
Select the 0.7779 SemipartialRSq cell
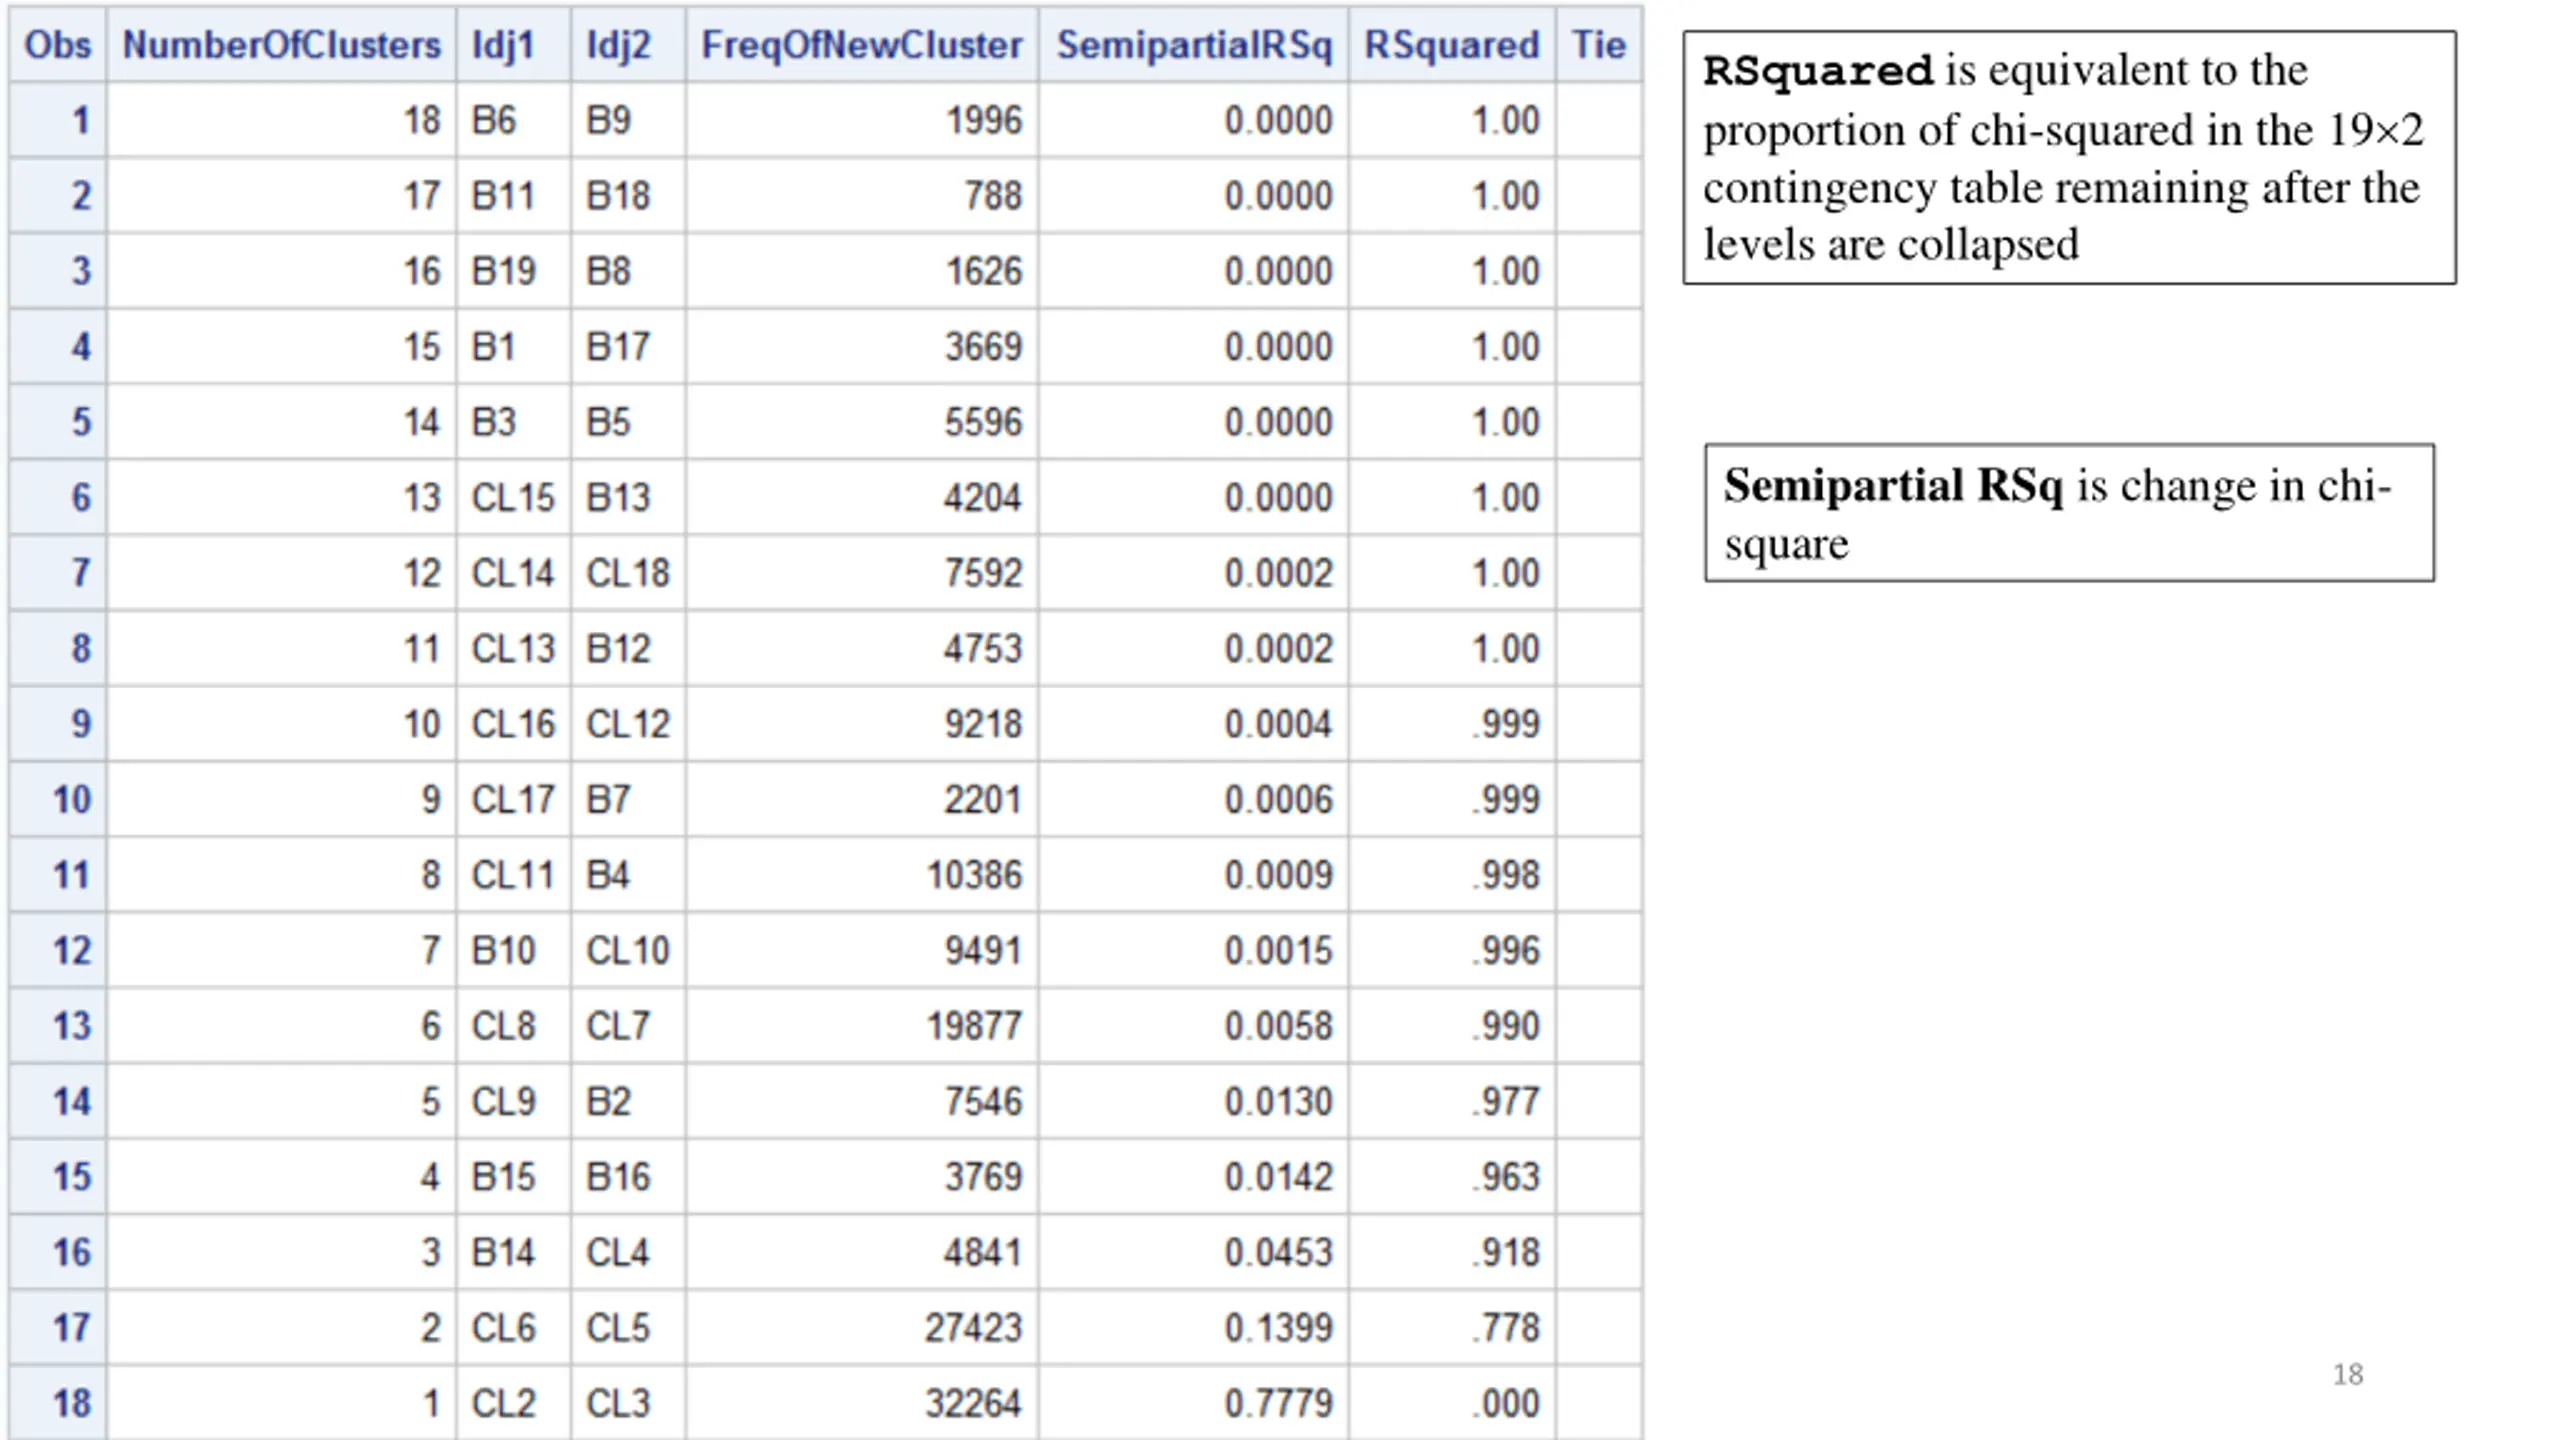click(1194, 1403)
